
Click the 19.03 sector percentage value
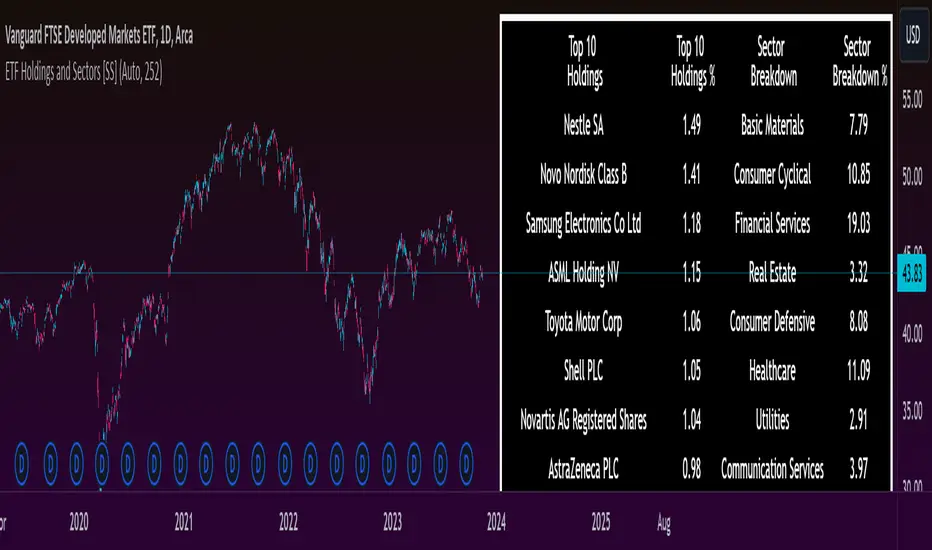pos(858,224)
